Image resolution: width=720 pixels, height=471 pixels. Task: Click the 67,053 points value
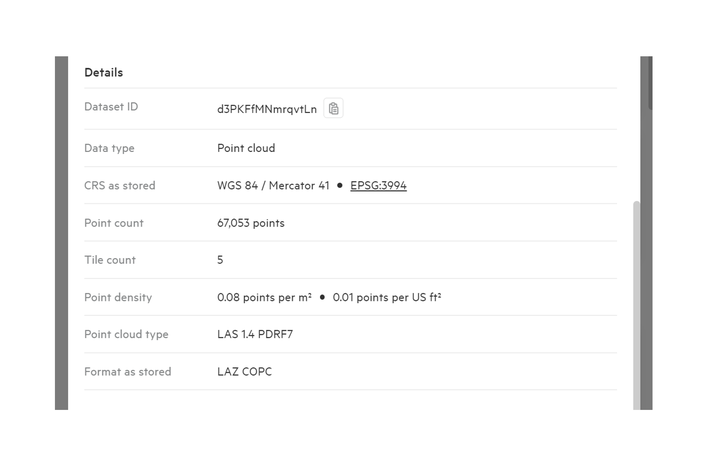(x=251, y=223)
